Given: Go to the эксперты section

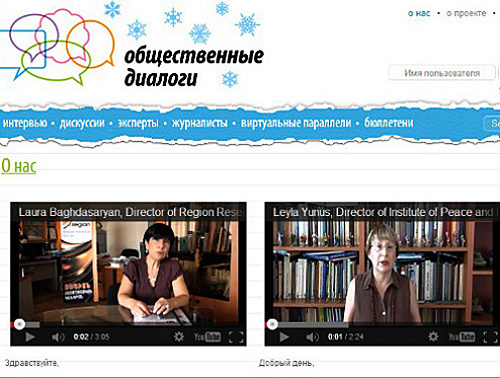Looking at the screenshot, I should tap(138, 123).
